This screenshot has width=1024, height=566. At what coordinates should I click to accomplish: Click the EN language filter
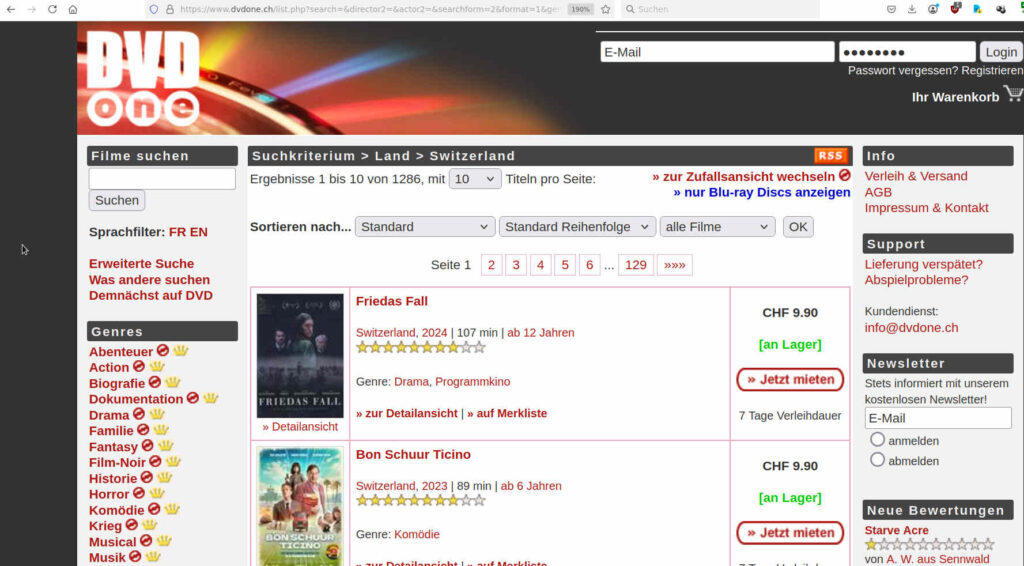199,232
